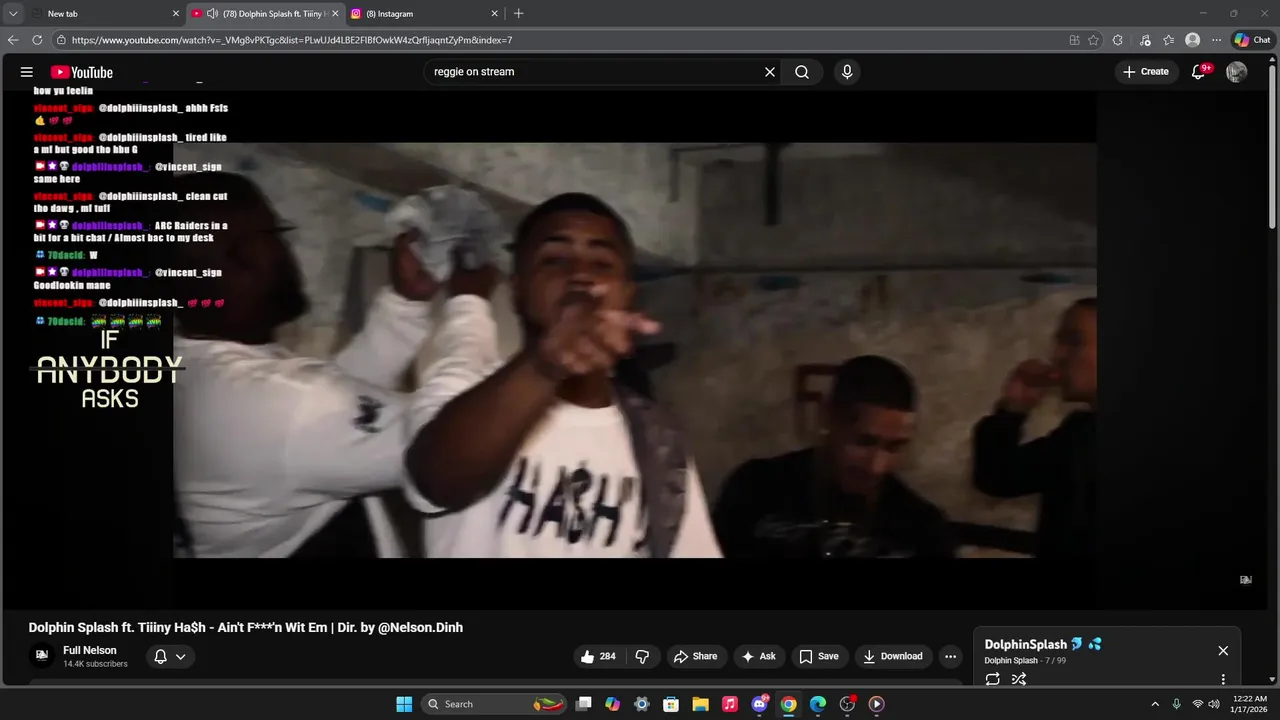
Task: Open the YouTube account avatar menu
Action: click(x=1237, y=72)
